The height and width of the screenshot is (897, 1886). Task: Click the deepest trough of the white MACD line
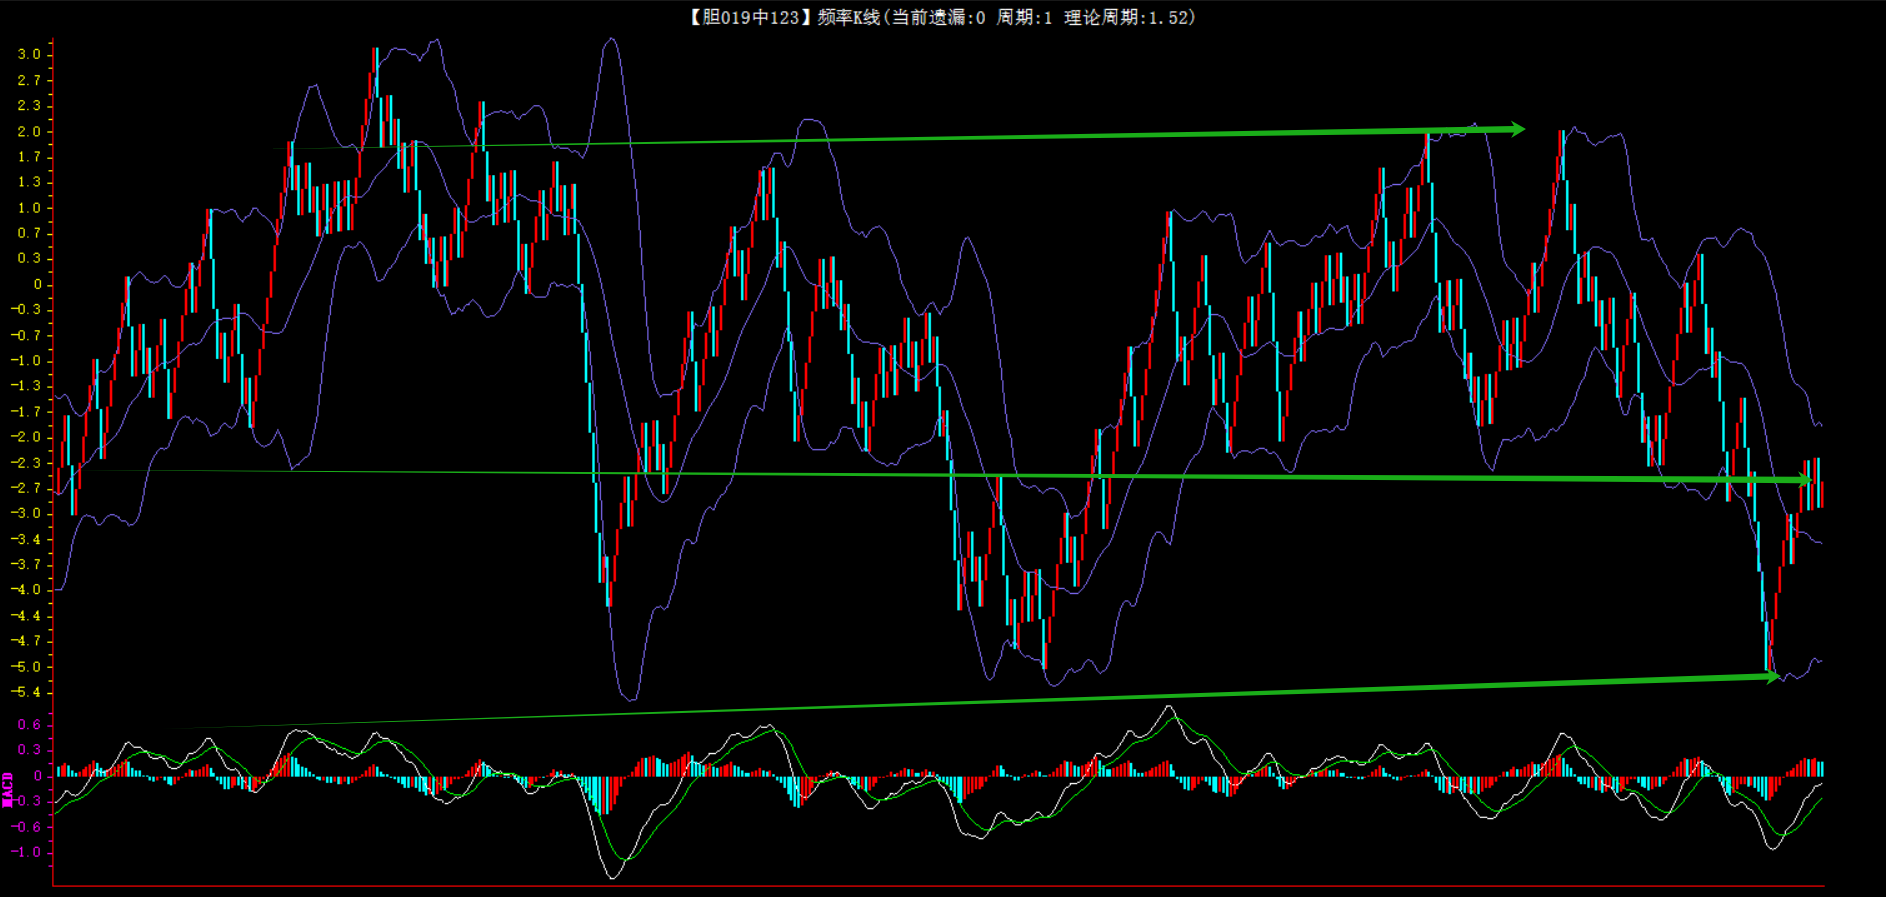(612, 876)
